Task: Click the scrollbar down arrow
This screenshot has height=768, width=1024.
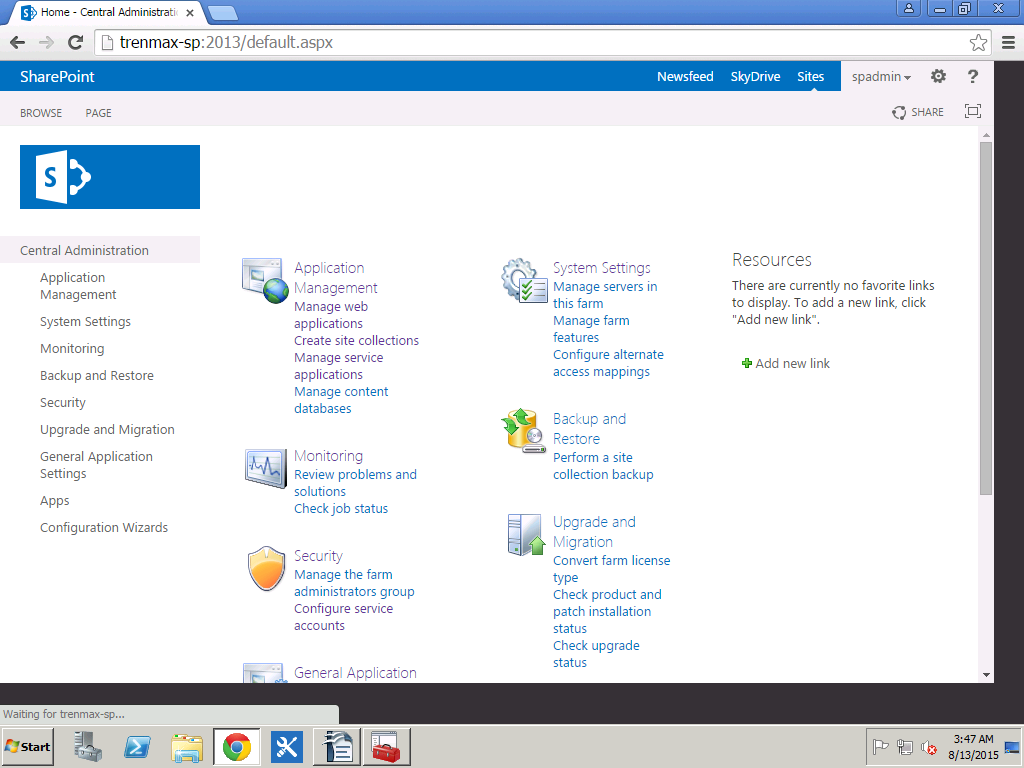Action: 986,675
